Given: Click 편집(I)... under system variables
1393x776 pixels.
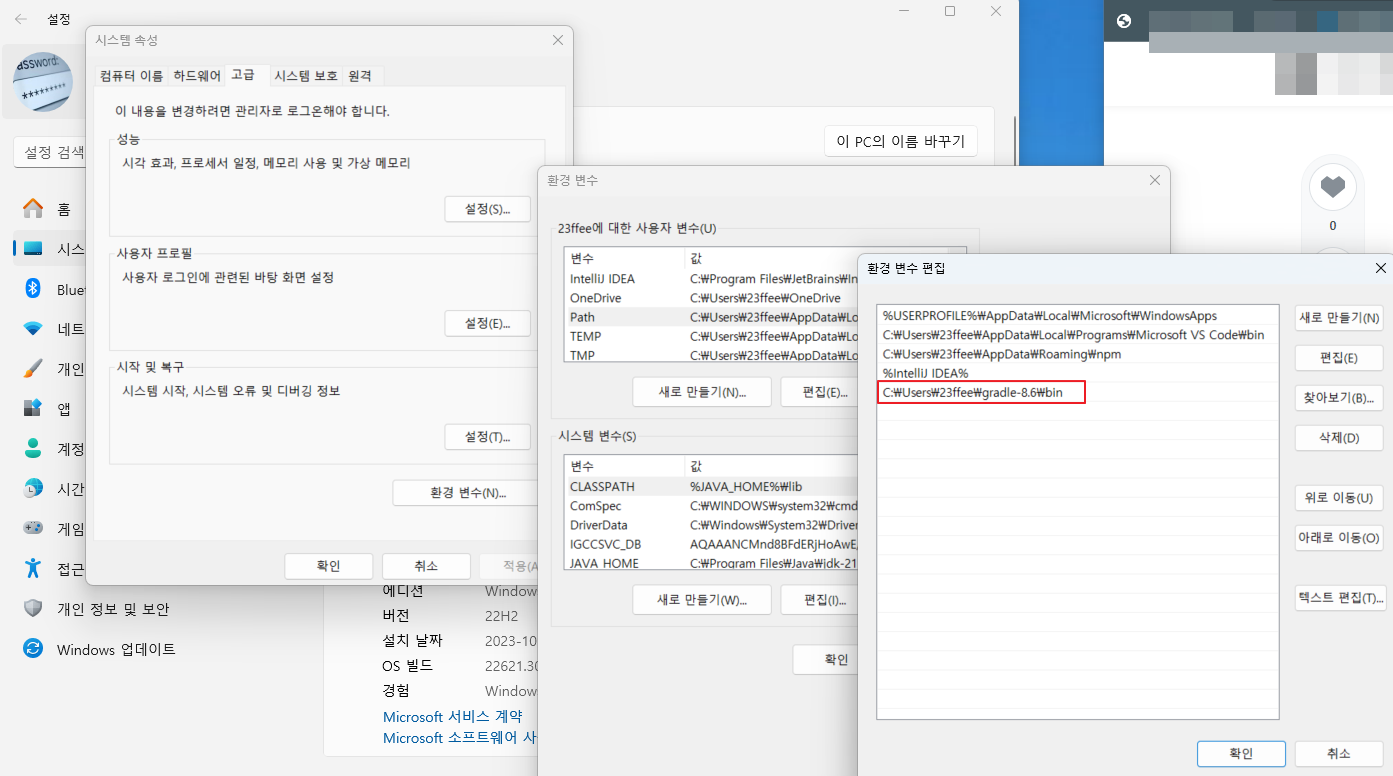Looking at the screenshot, I should coord(819,600).
